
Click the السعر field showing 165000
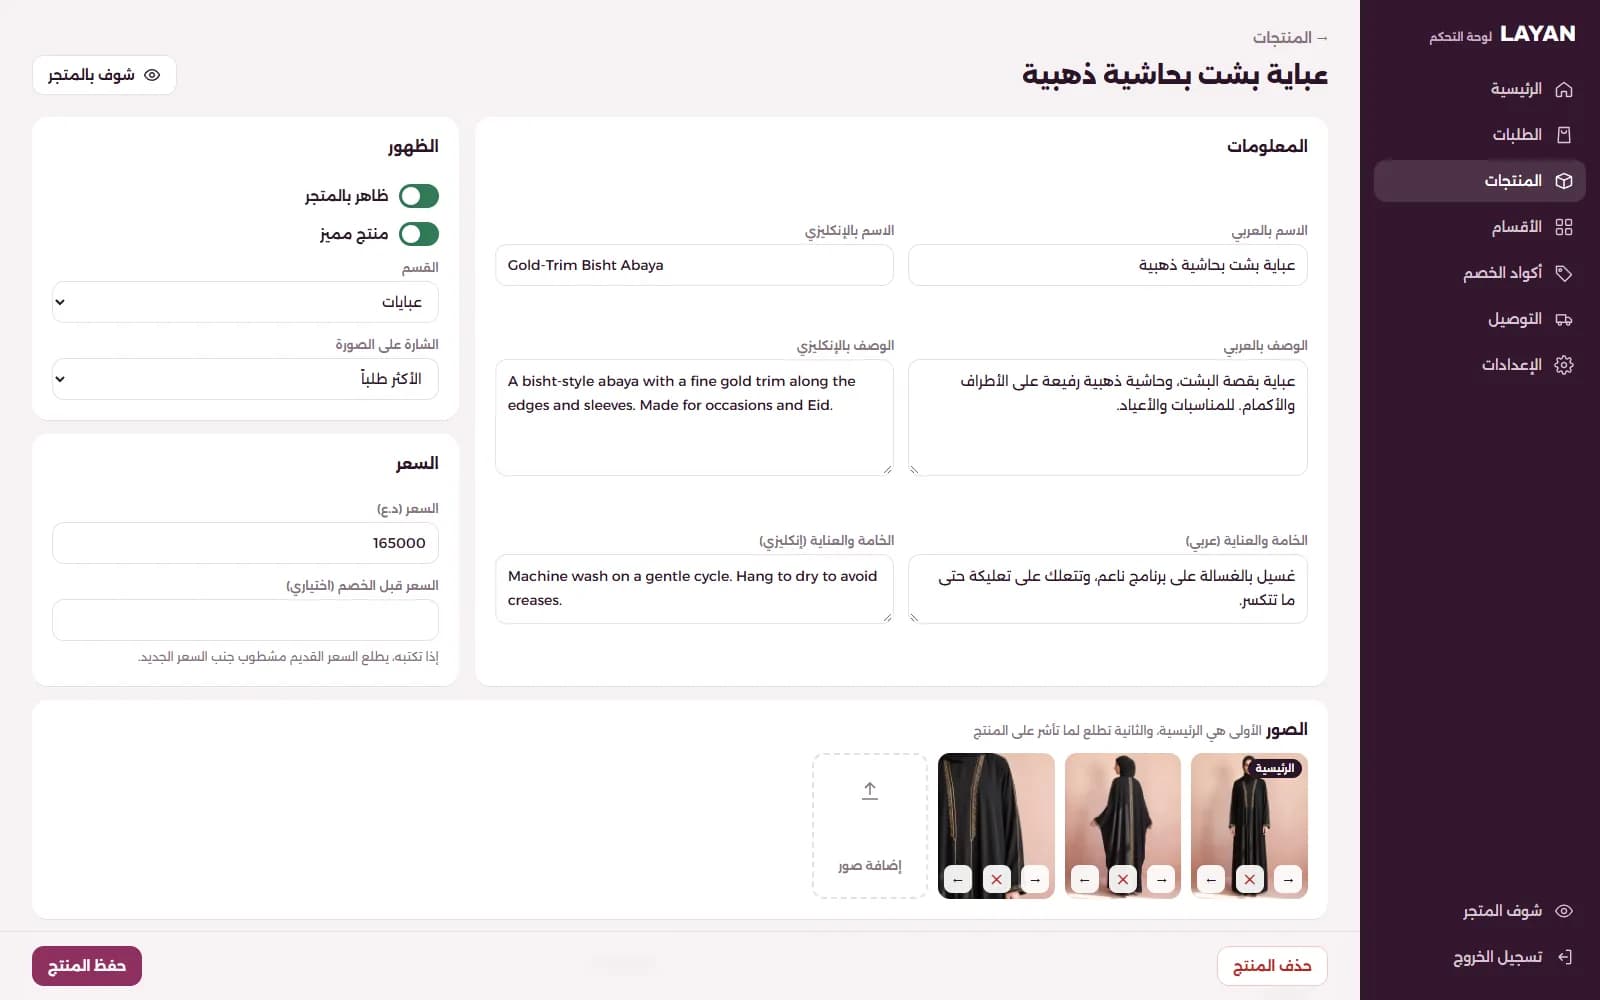(245, 543)
